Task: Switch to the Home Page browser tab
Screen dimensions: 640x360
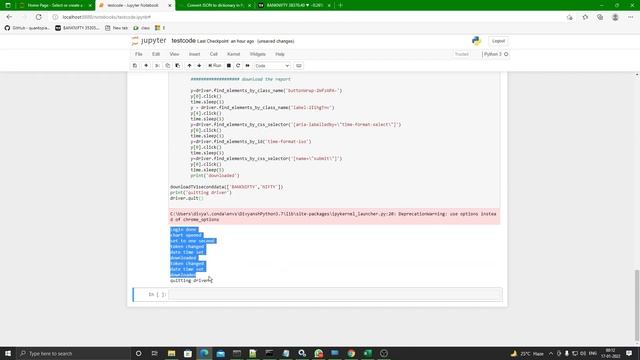Action: [54, 5]
